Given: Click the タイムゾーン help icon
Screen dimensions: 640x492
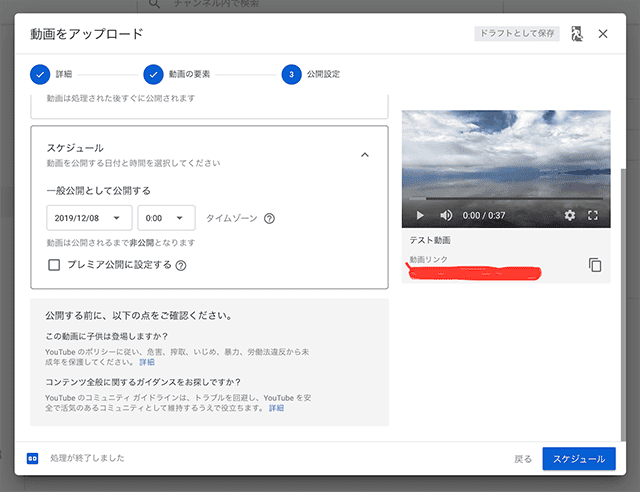Looking at the screenshot, I should coord(269,219).
